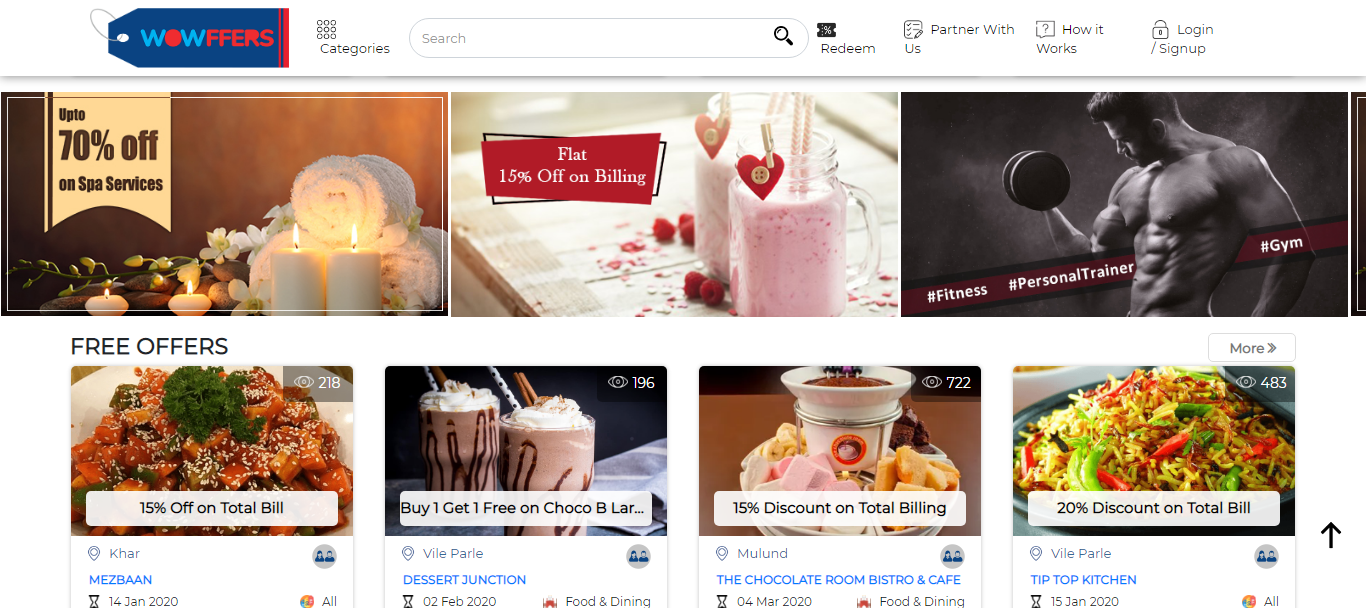Click the people icon on Tip Top Kitchen card
Screen dimensions: 1366x608
tap(1267, 557)
